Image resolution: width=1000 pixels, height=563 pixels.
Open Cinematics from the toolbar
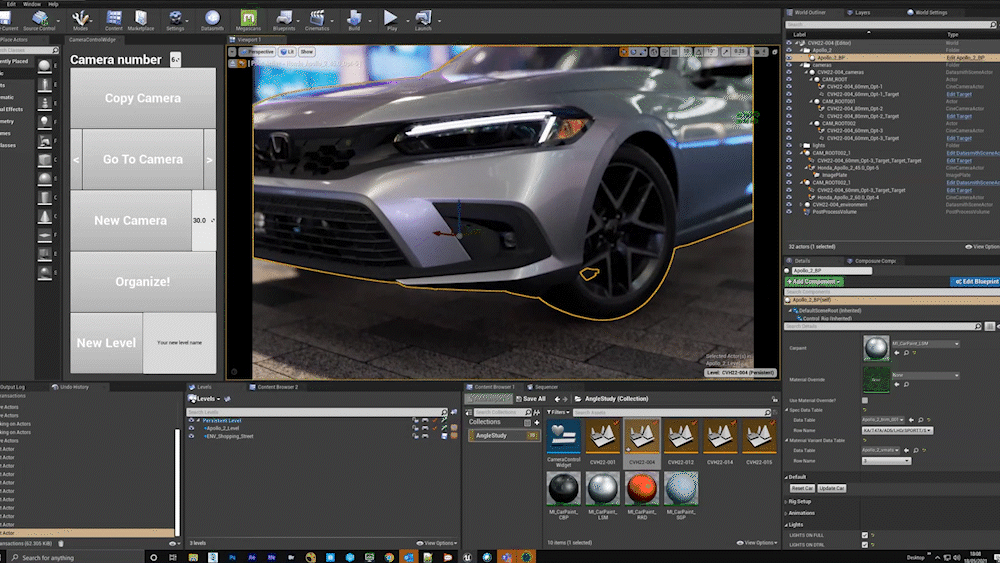click(318, 19)
